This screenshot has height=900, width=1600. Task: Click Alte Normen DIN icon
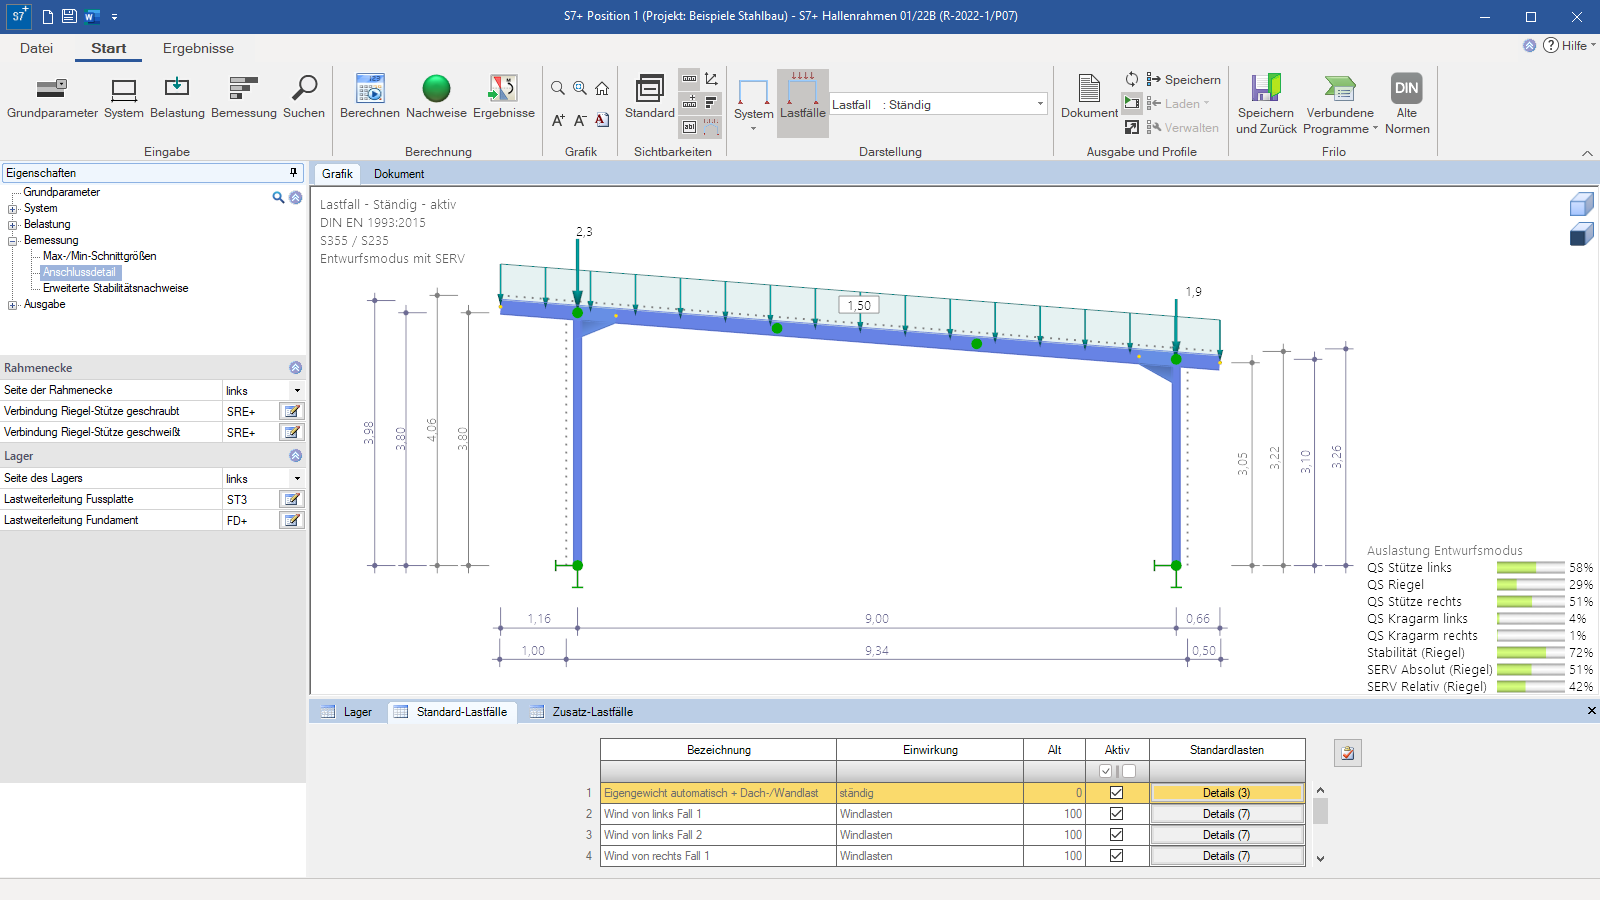click(1407, 104)
